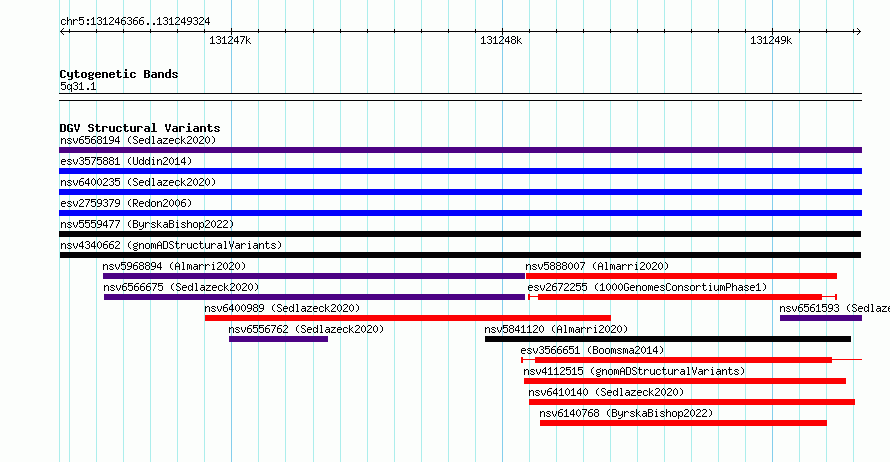This screenshot has width=890, height=462.
Task: Click the chr5:131246366..131249324 coordinates text
Action: (x=135, y=22)
